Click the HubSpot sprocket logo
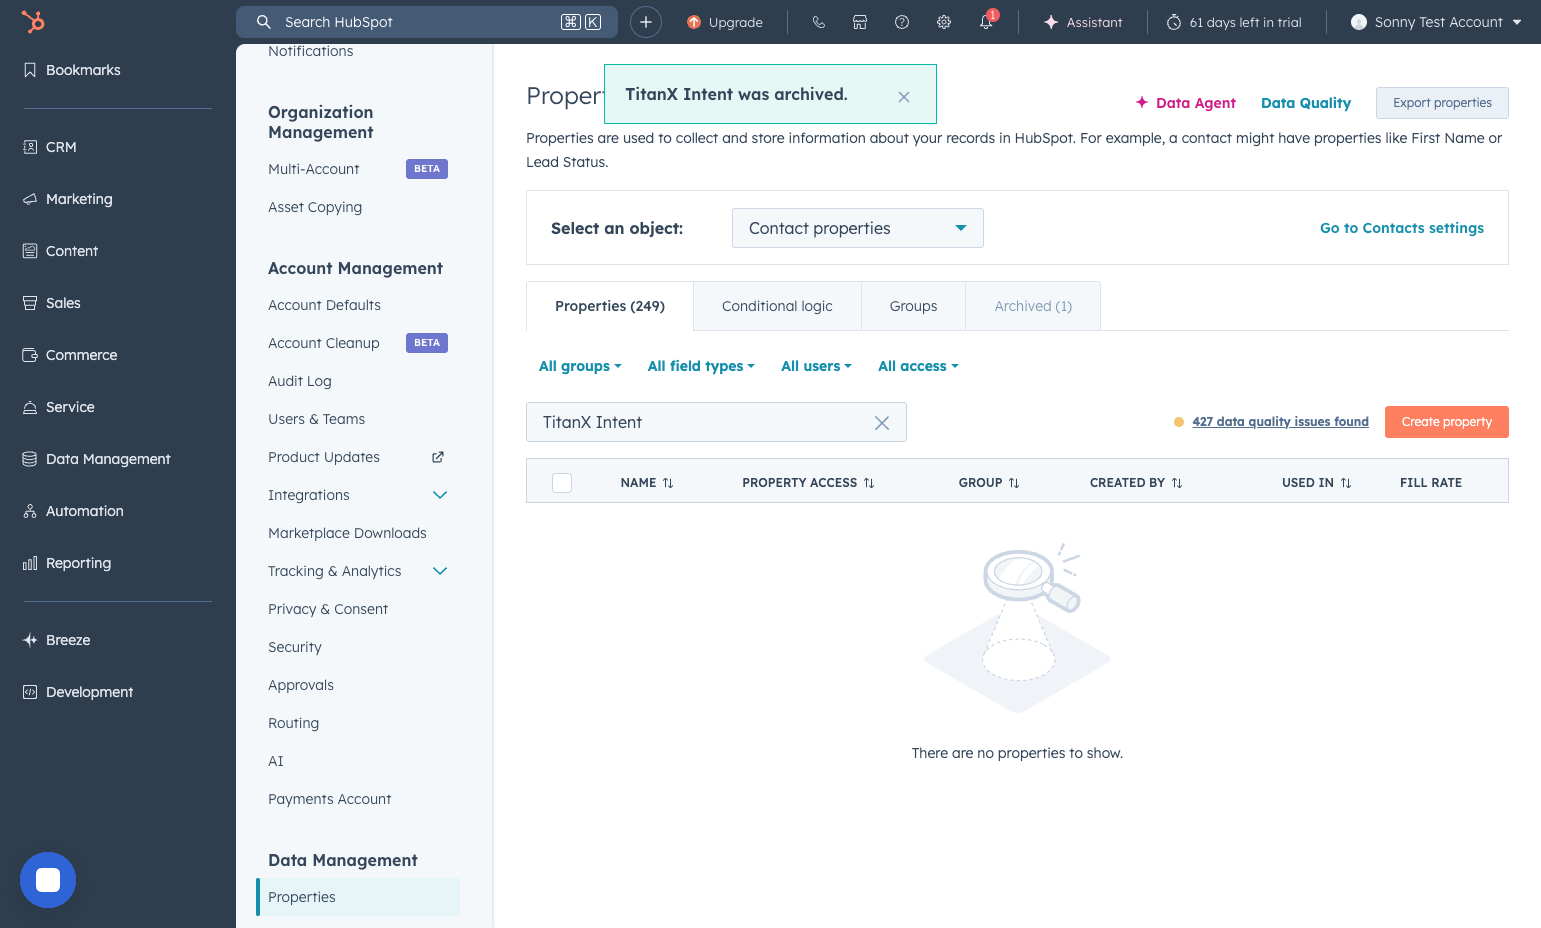Screen dimensions: 1541x928 pos(33,21)
